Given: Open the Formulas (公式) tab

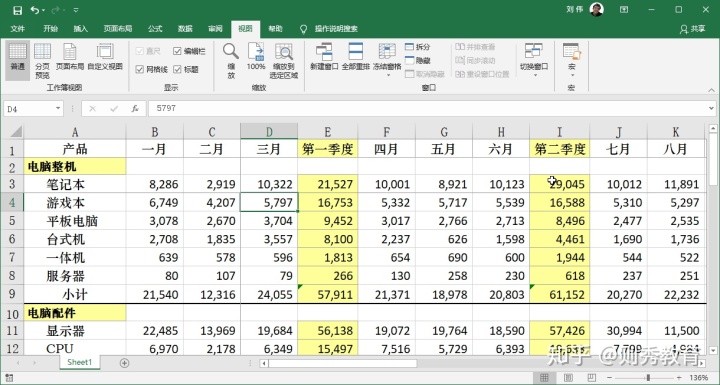Looking at the screenshot, I should coord(155,28).
